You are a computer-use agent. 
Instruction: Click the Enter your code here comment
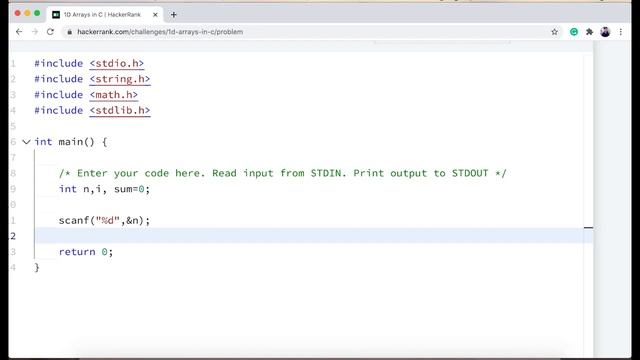[282, 173]
